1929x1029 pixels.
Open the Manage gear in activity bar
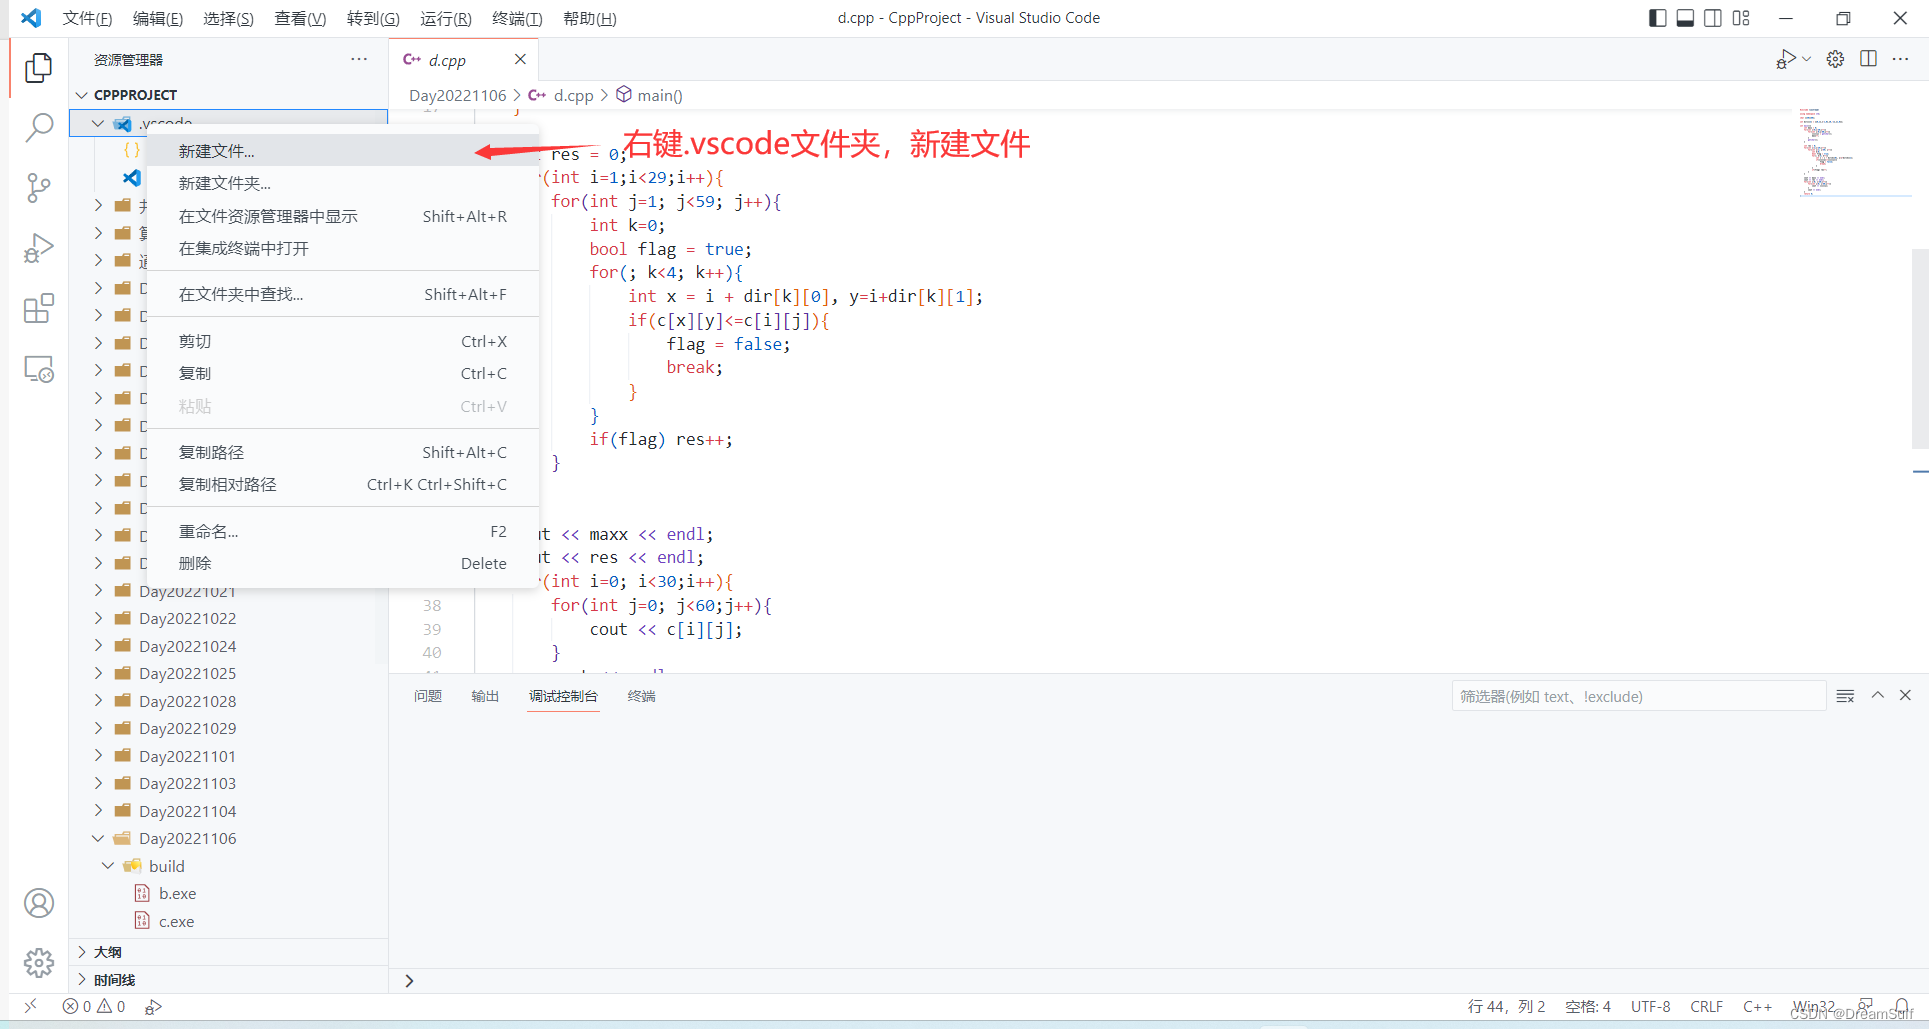[38, 963]
